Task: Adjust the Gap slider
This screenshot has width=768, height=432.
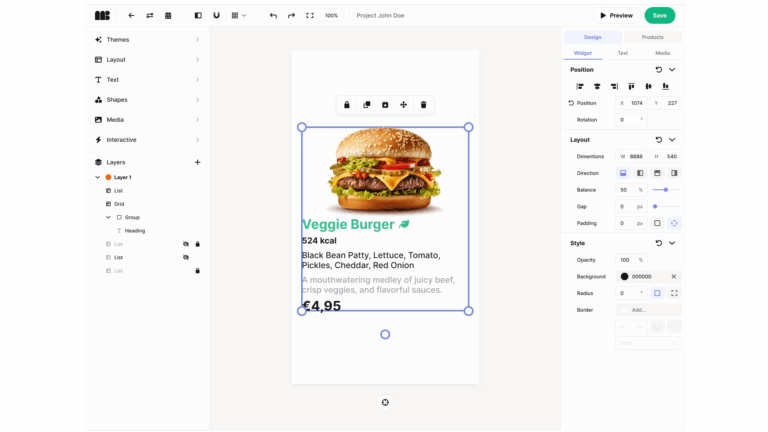Action: pos(666,207)
